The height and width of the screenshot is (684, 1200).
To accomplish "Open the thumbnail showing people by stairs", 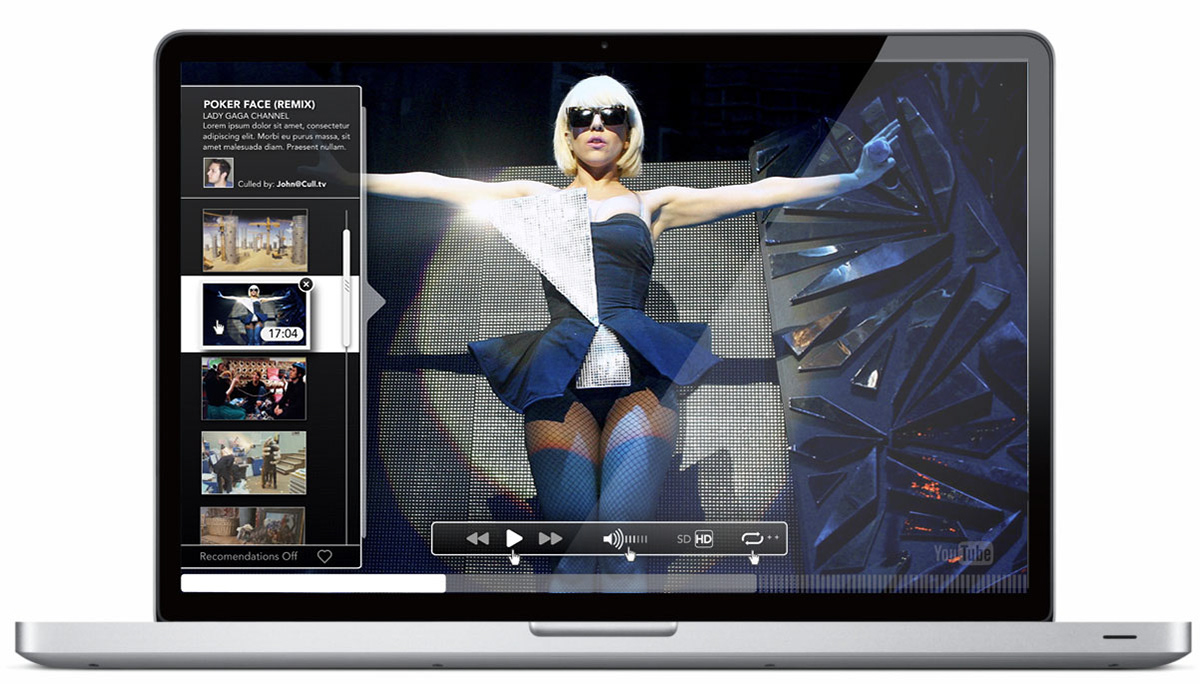I will click(x=254, y=462).
